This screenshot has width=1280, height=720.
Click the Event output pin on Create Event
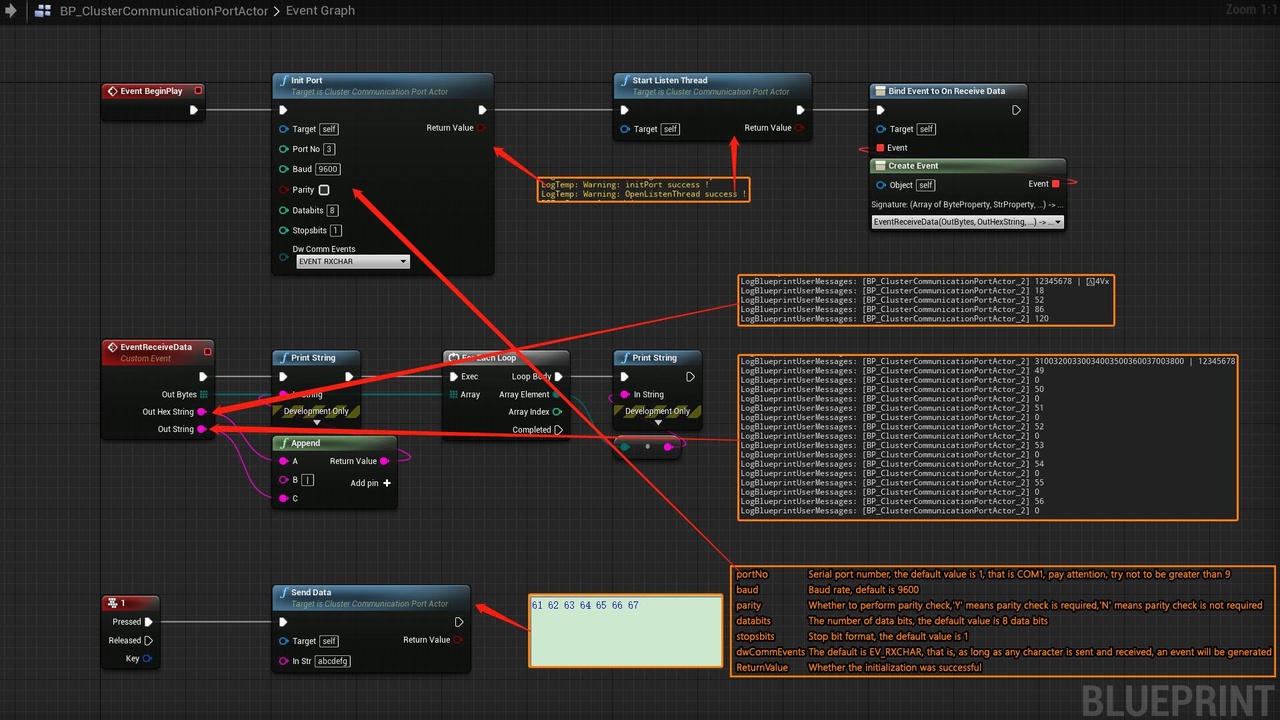click(1055, 184)
